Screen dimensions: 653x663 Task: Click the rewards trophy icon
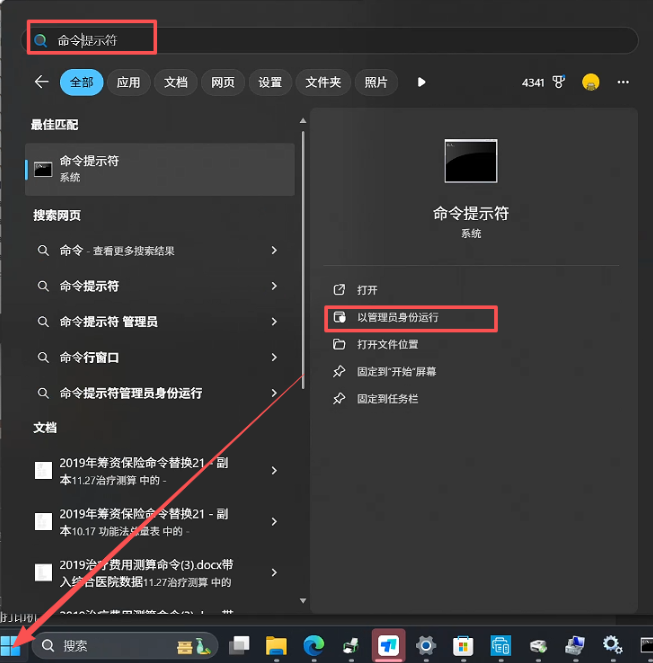click(x=558, y=82)
